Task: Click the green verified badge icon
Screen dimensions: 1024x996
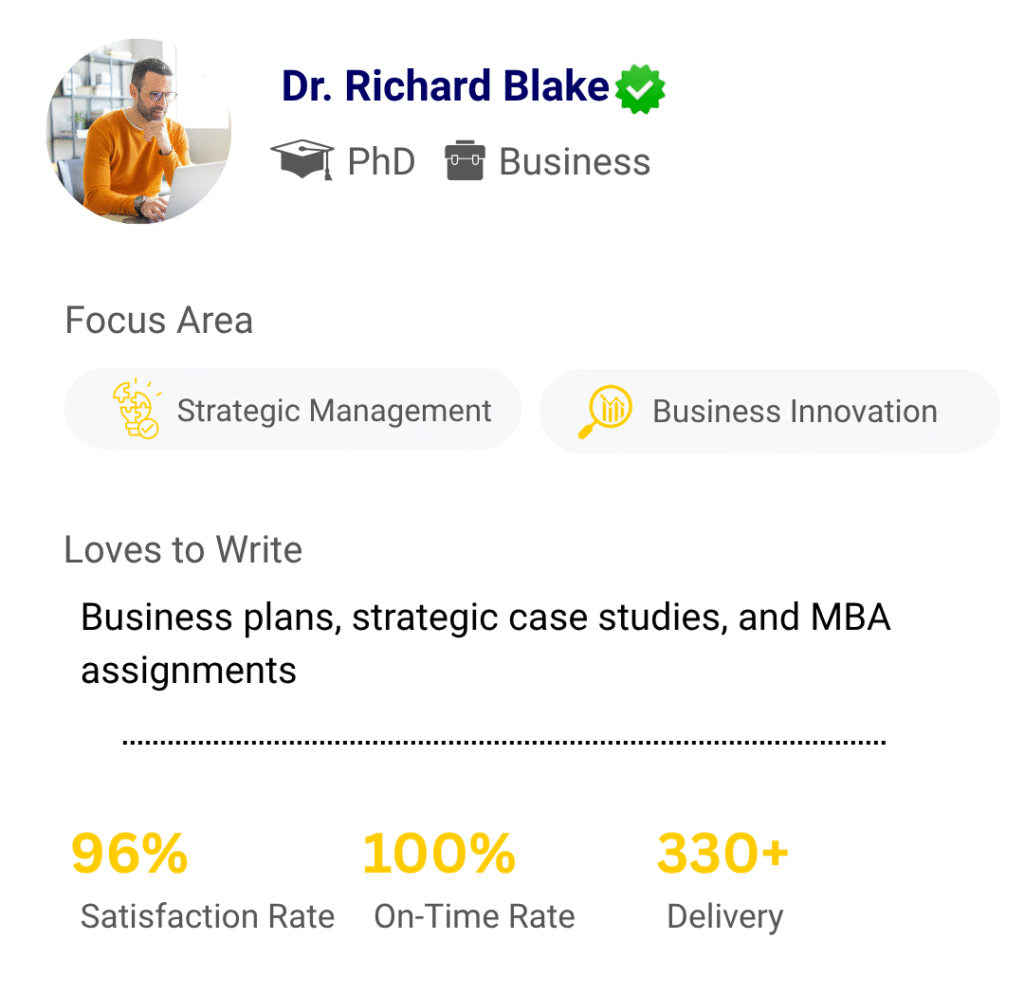Action: 640,90
